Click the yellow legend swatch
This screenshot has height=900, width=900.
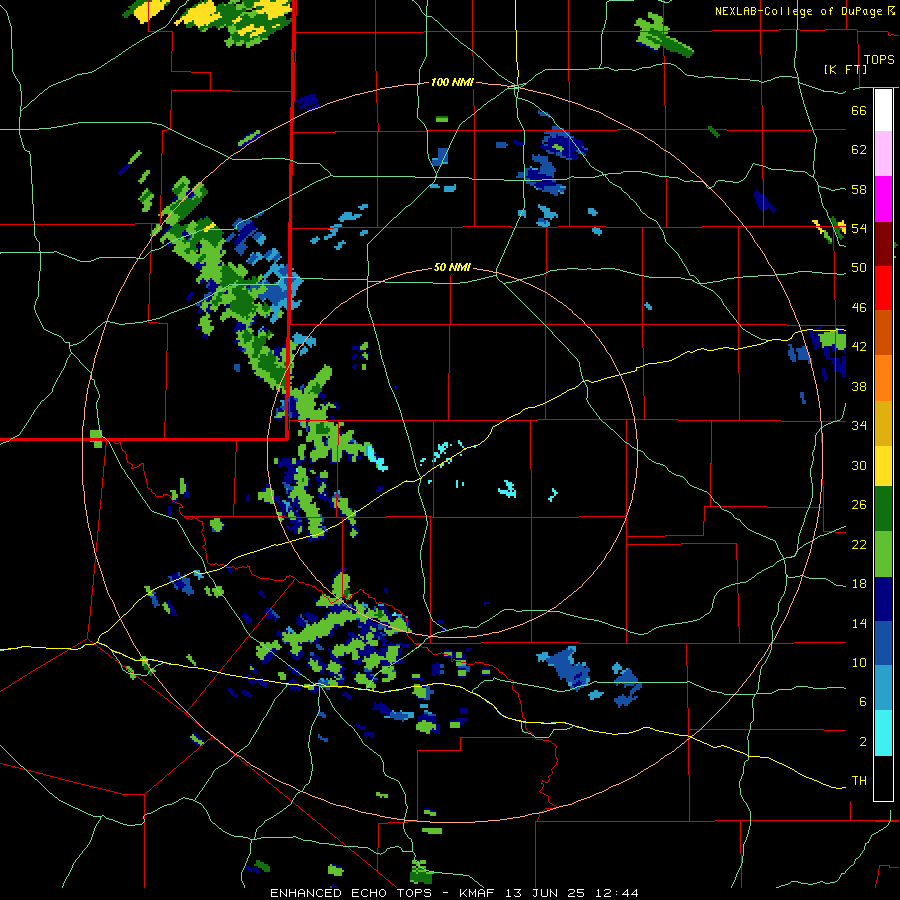(883, 466)
